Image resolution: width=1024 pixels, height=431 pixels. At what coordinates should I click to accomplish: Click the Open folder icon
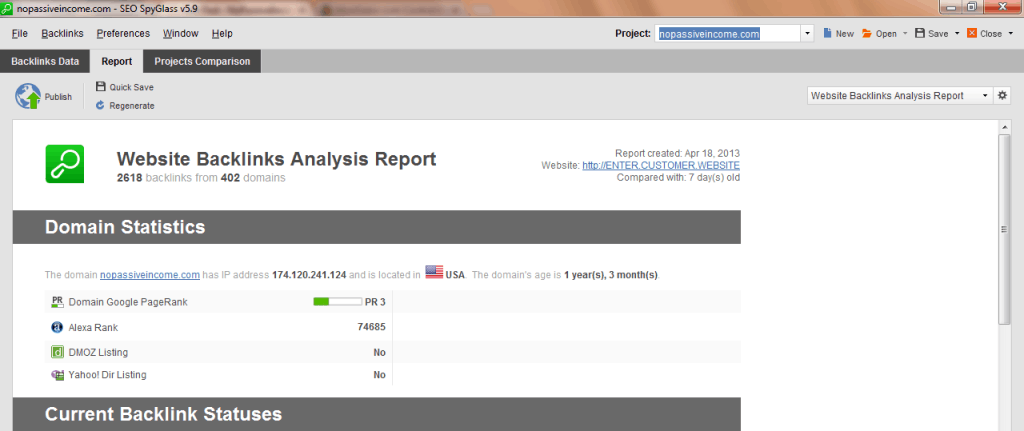click(867, 33)
